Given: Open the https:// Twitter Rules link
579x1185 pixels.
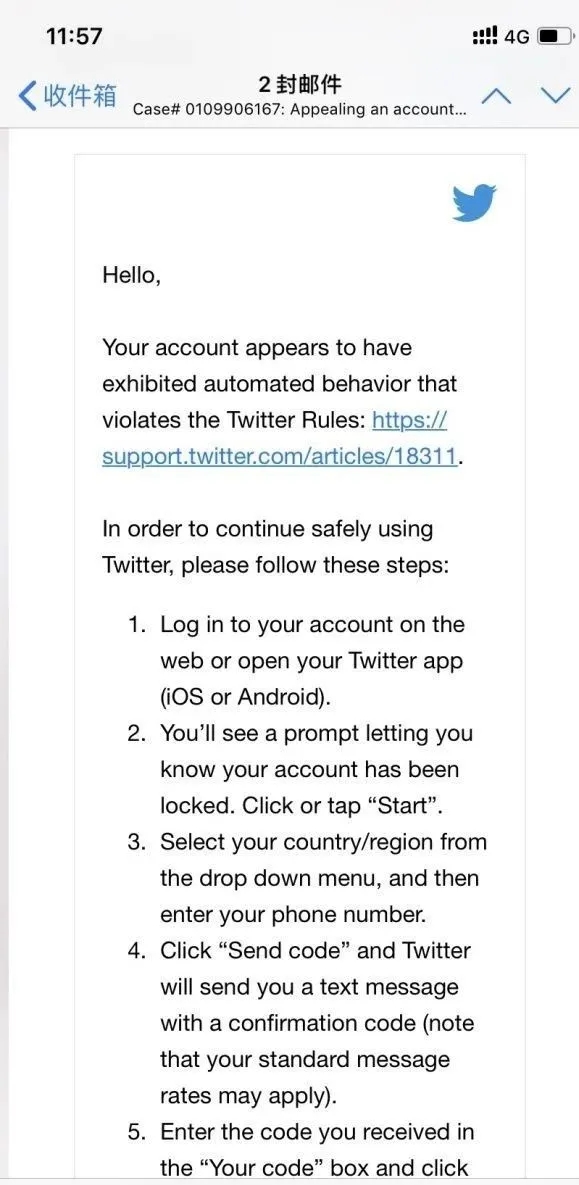Looking at the screenshot, I should point(410,420).
